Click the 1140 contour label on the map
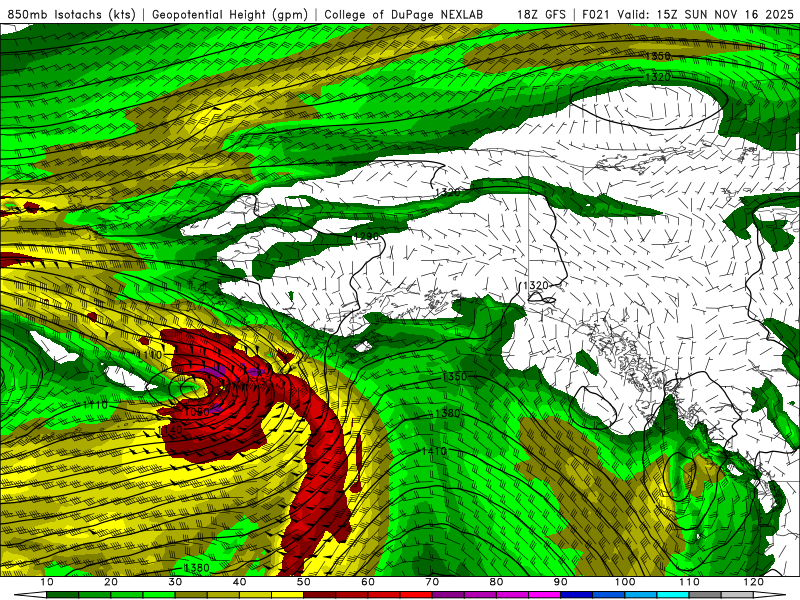Image resolution: width=800 pixels, height=600 pixels. point(170,430)
